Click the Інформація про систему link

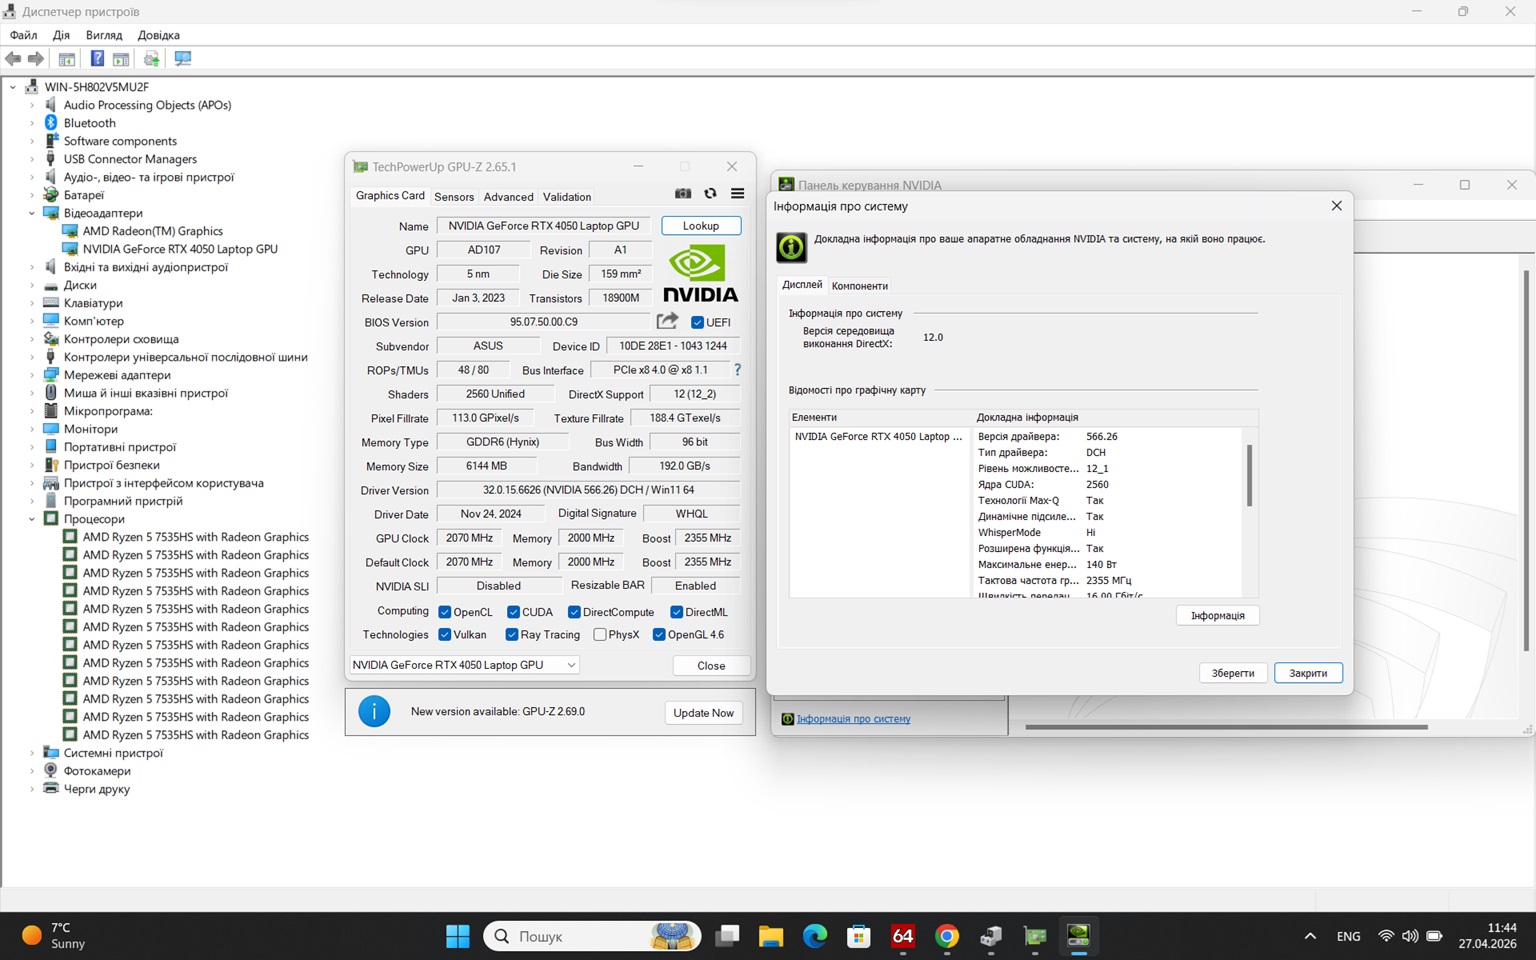click(853, 719)
